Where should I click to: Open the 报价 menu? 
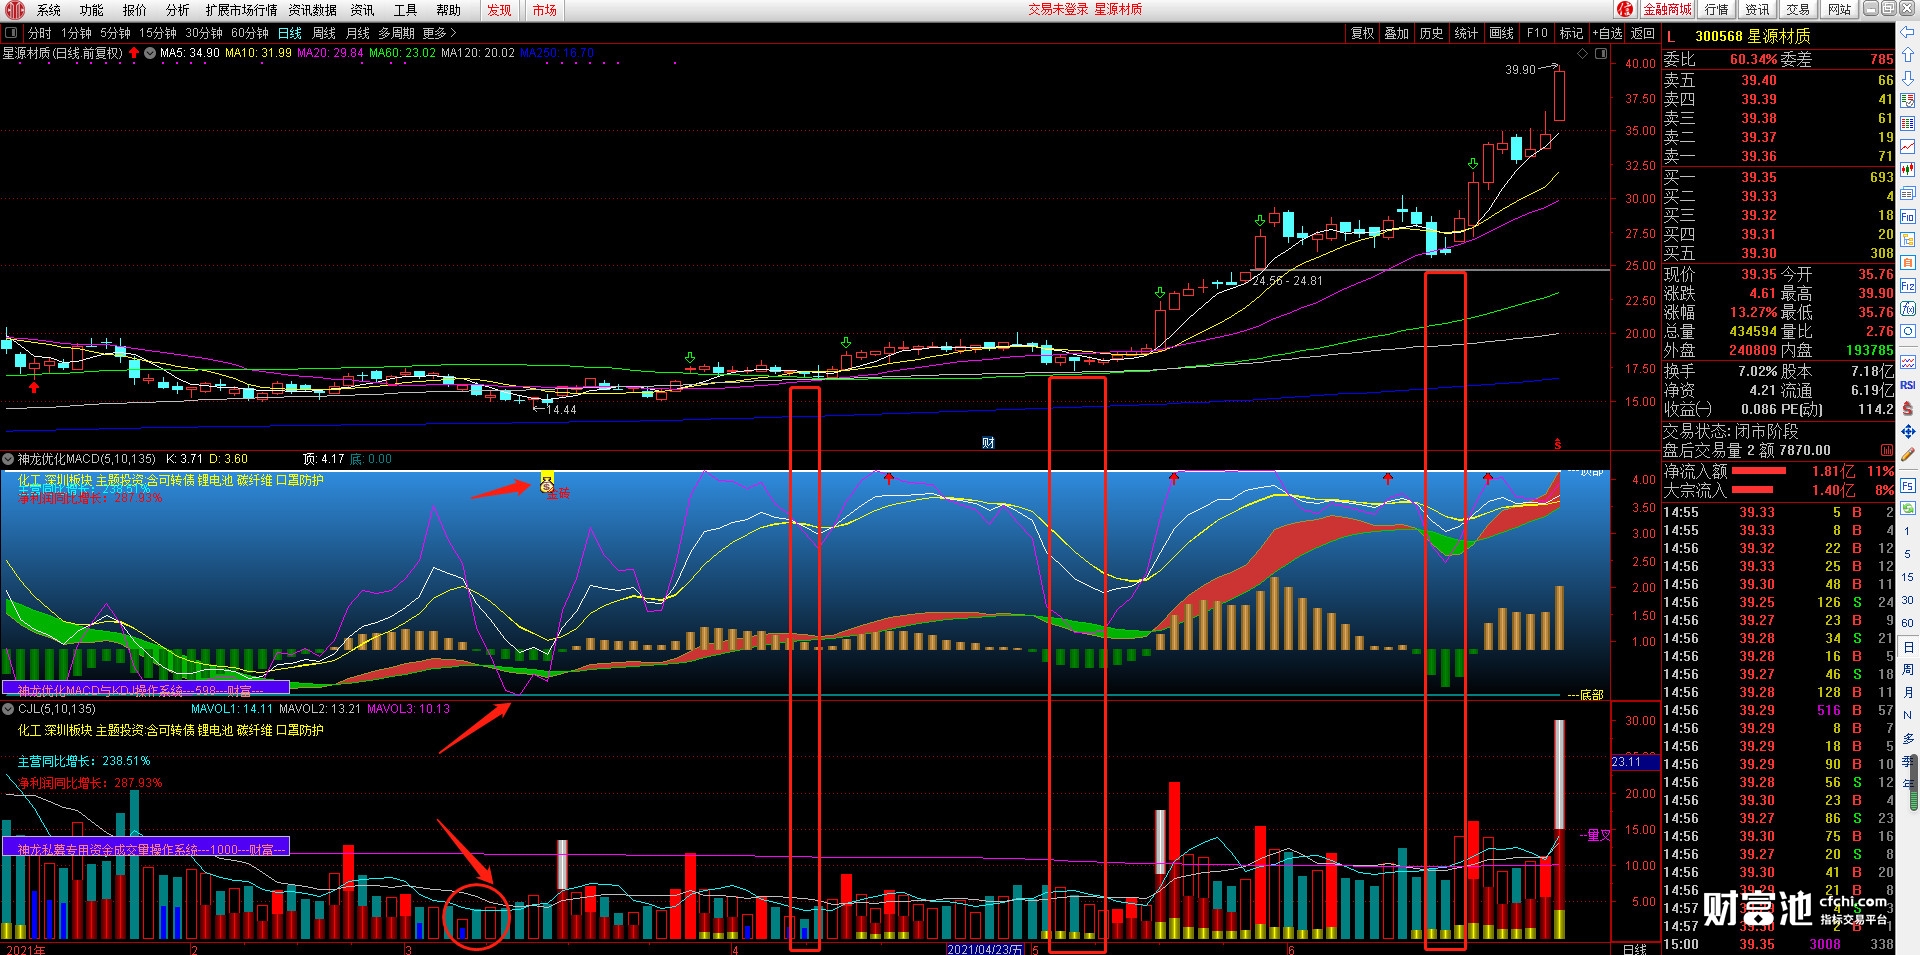[135, 10]
